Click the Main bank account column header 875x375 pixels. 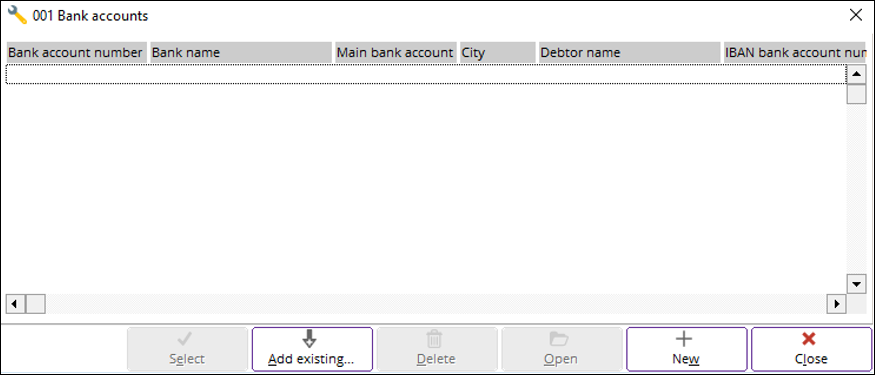[396, 52]
